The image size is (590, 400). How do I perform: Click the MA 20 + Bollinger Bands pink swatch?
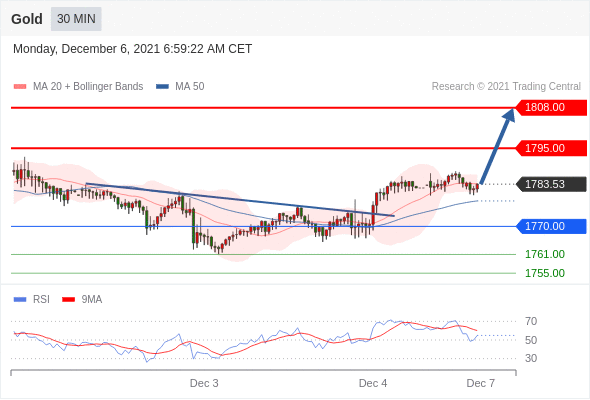click(20, 87)
